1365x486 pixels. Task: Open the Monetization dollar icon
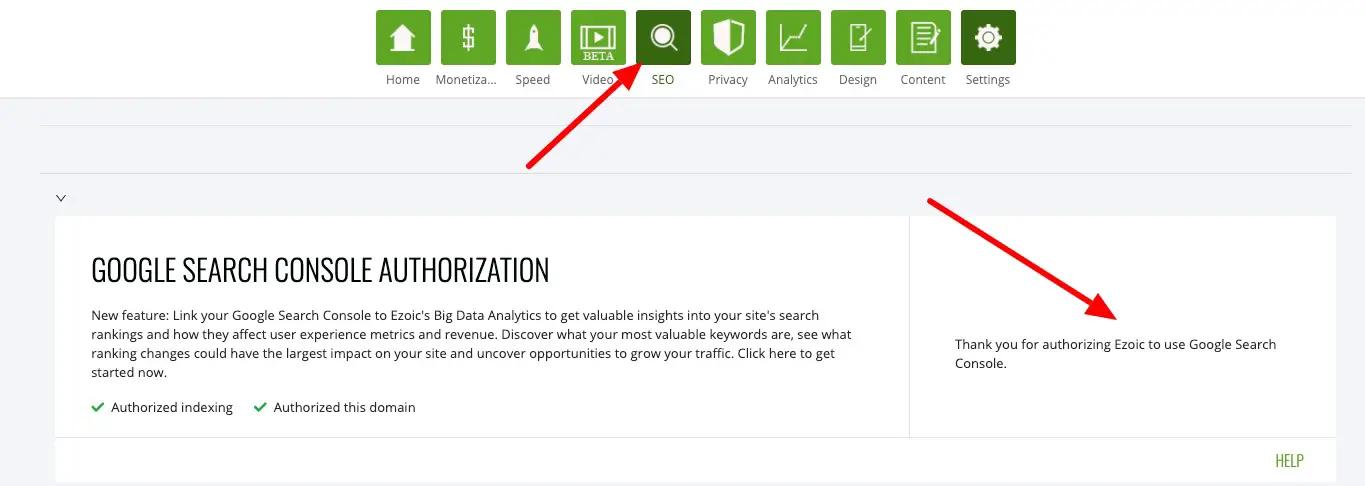tap(468, 38)
